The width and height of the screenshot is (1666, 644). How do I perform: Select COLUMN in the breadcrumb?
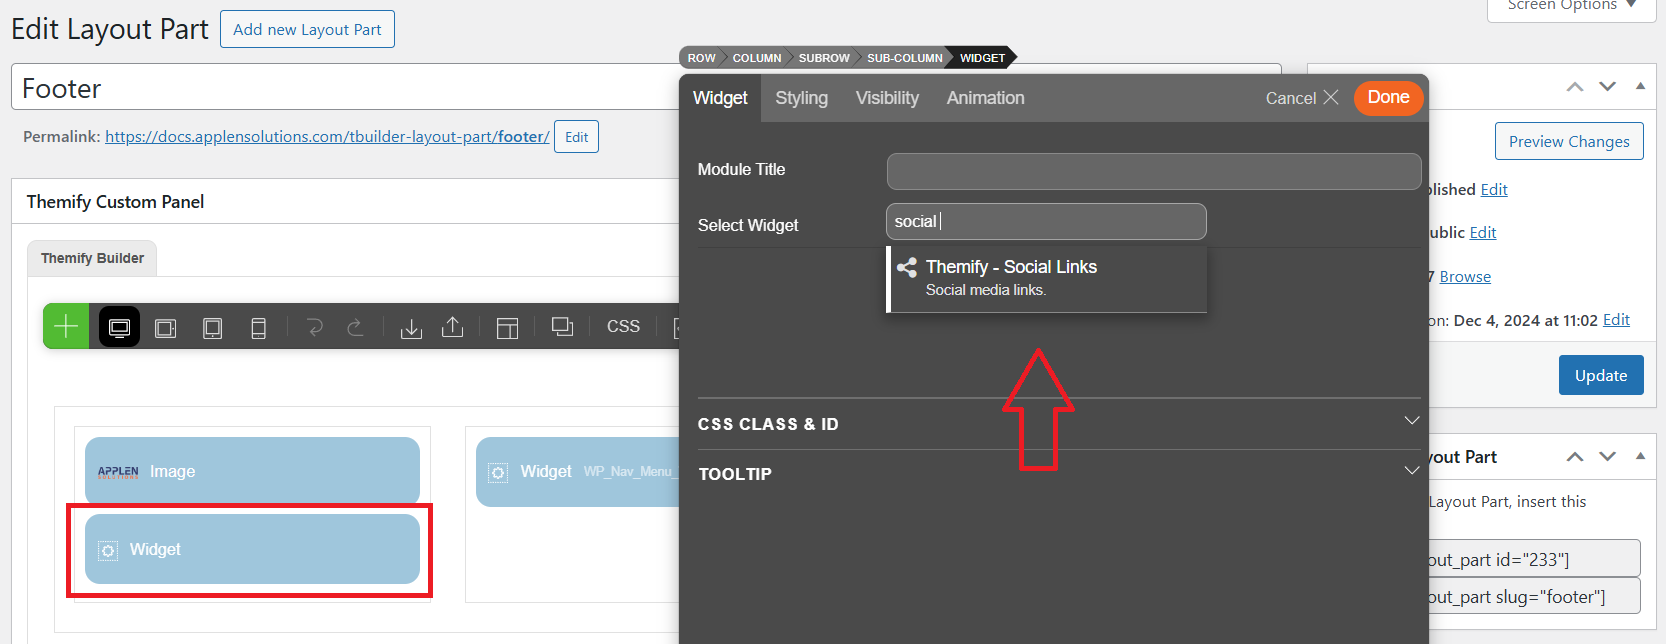[757, 58]
